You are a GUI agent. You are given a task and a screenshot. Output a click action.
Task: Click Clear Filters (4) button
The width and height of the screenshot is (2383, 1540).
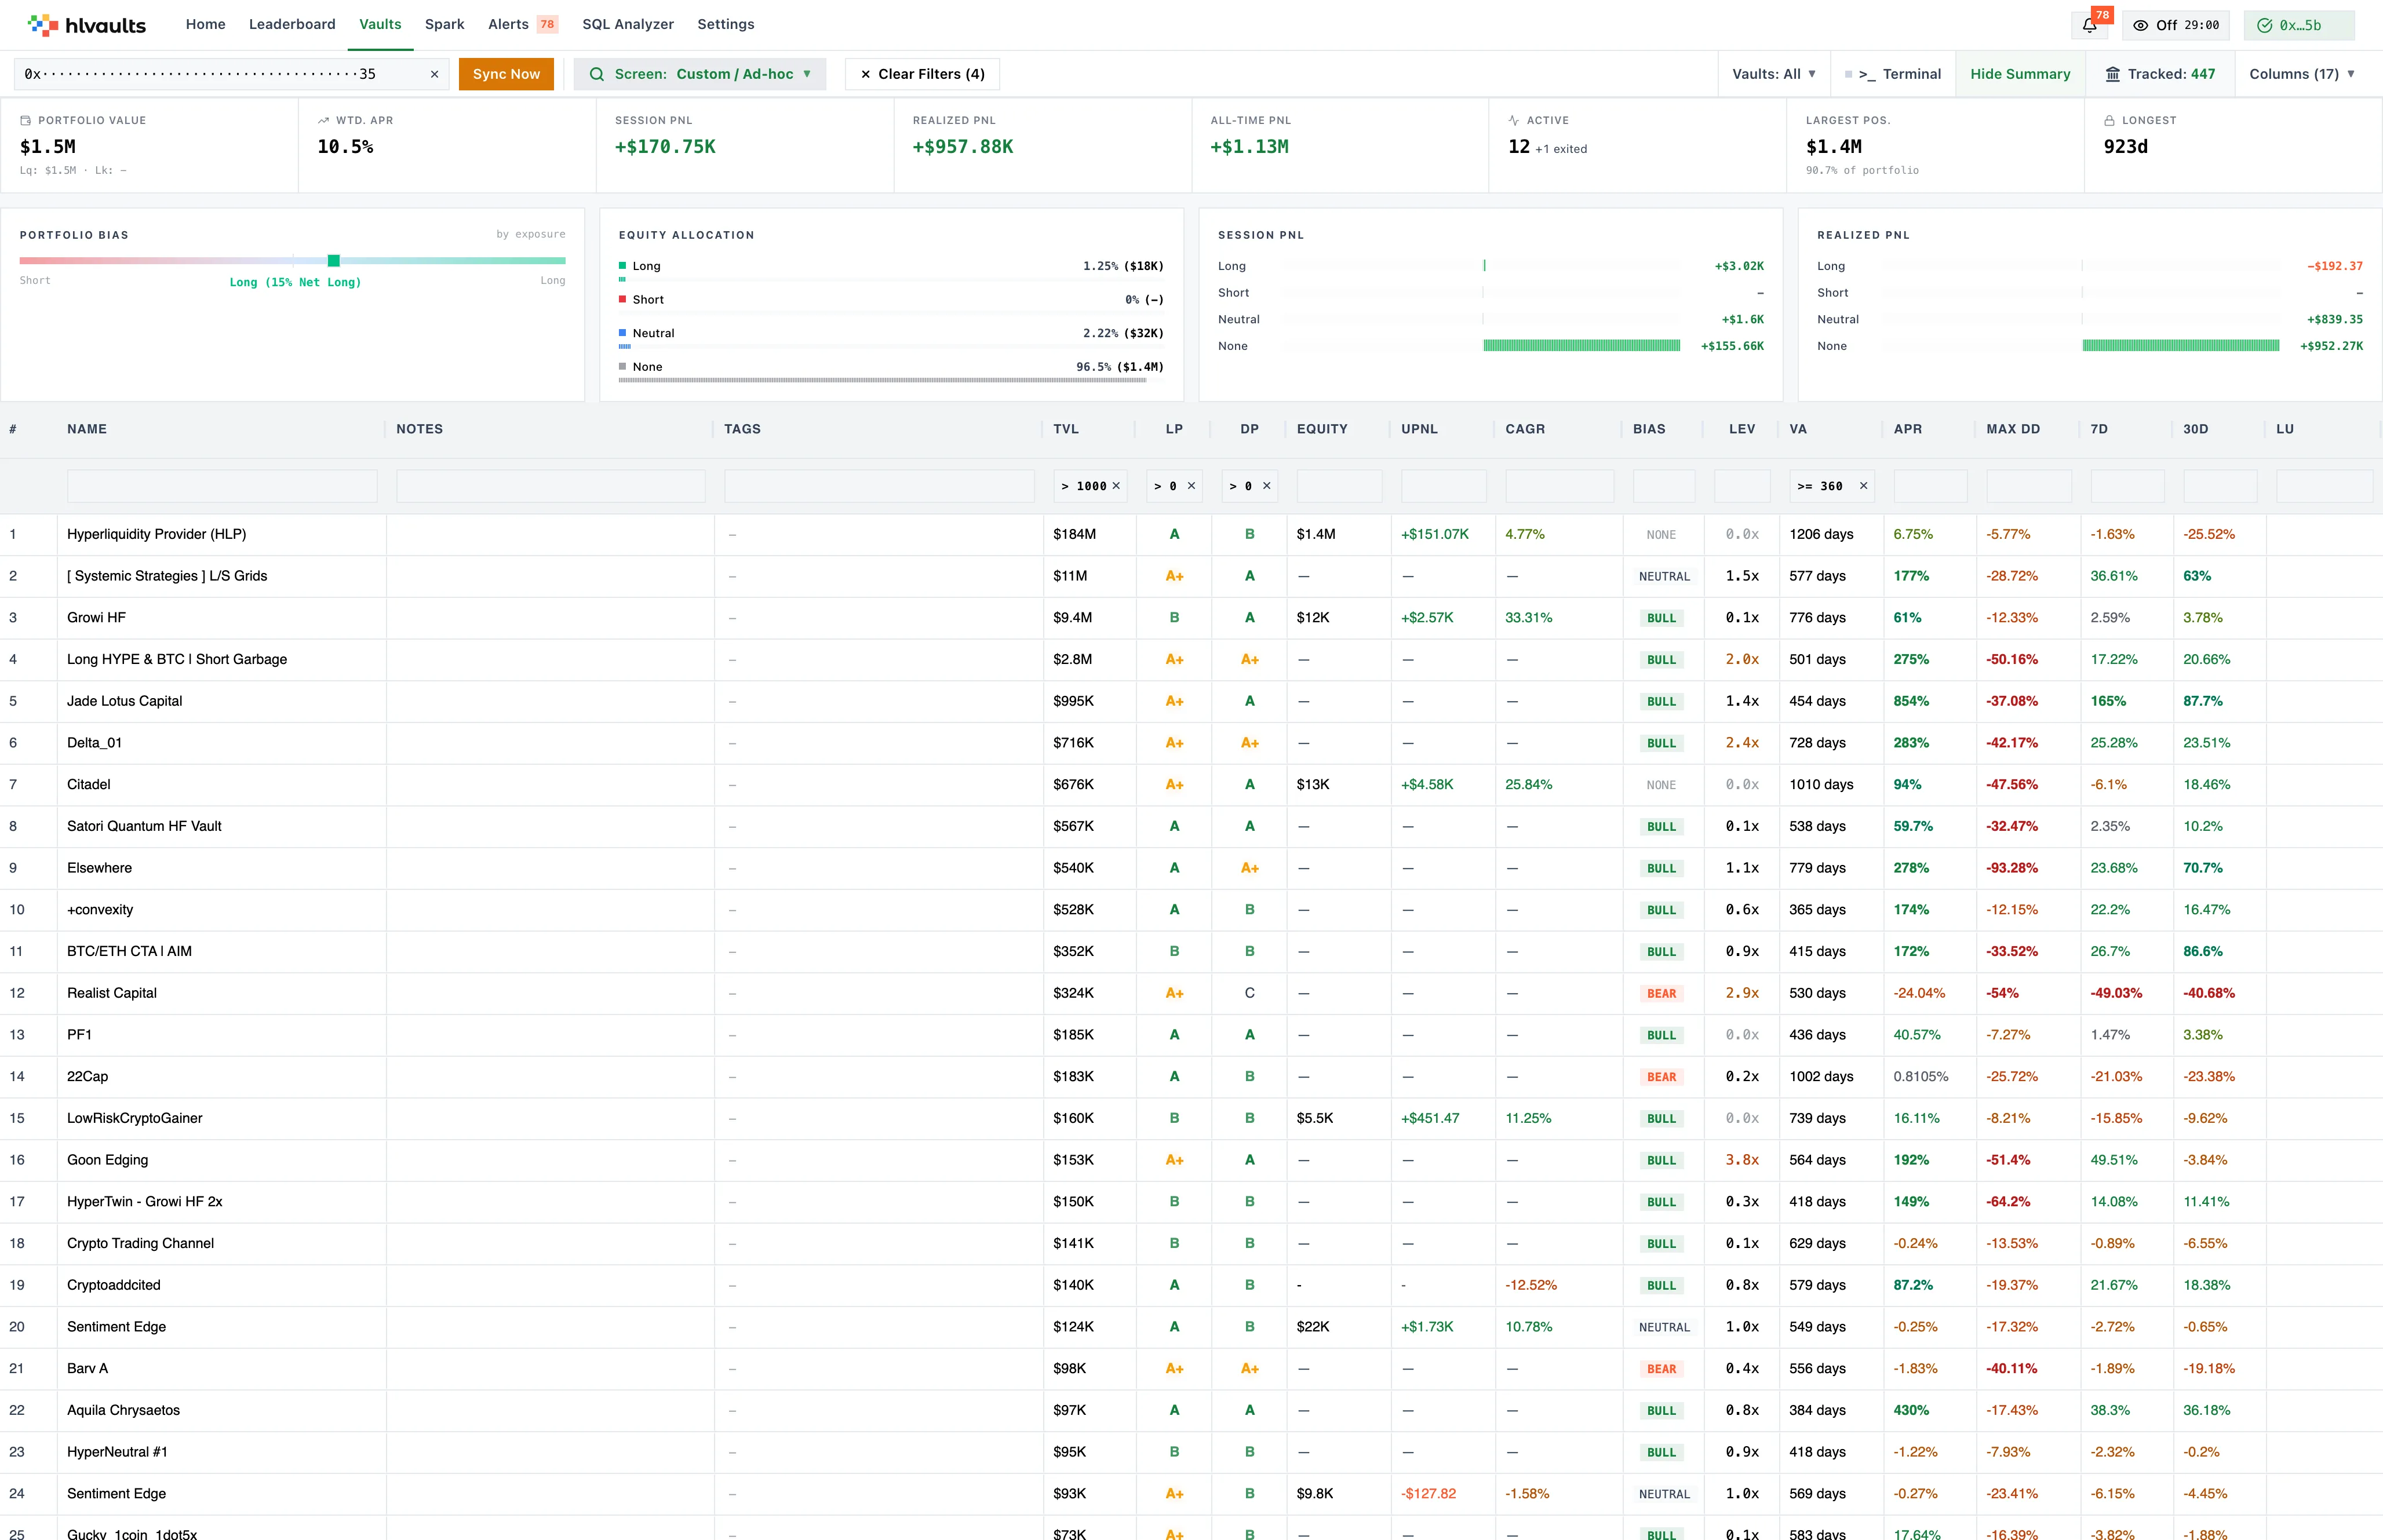(922, 74)
